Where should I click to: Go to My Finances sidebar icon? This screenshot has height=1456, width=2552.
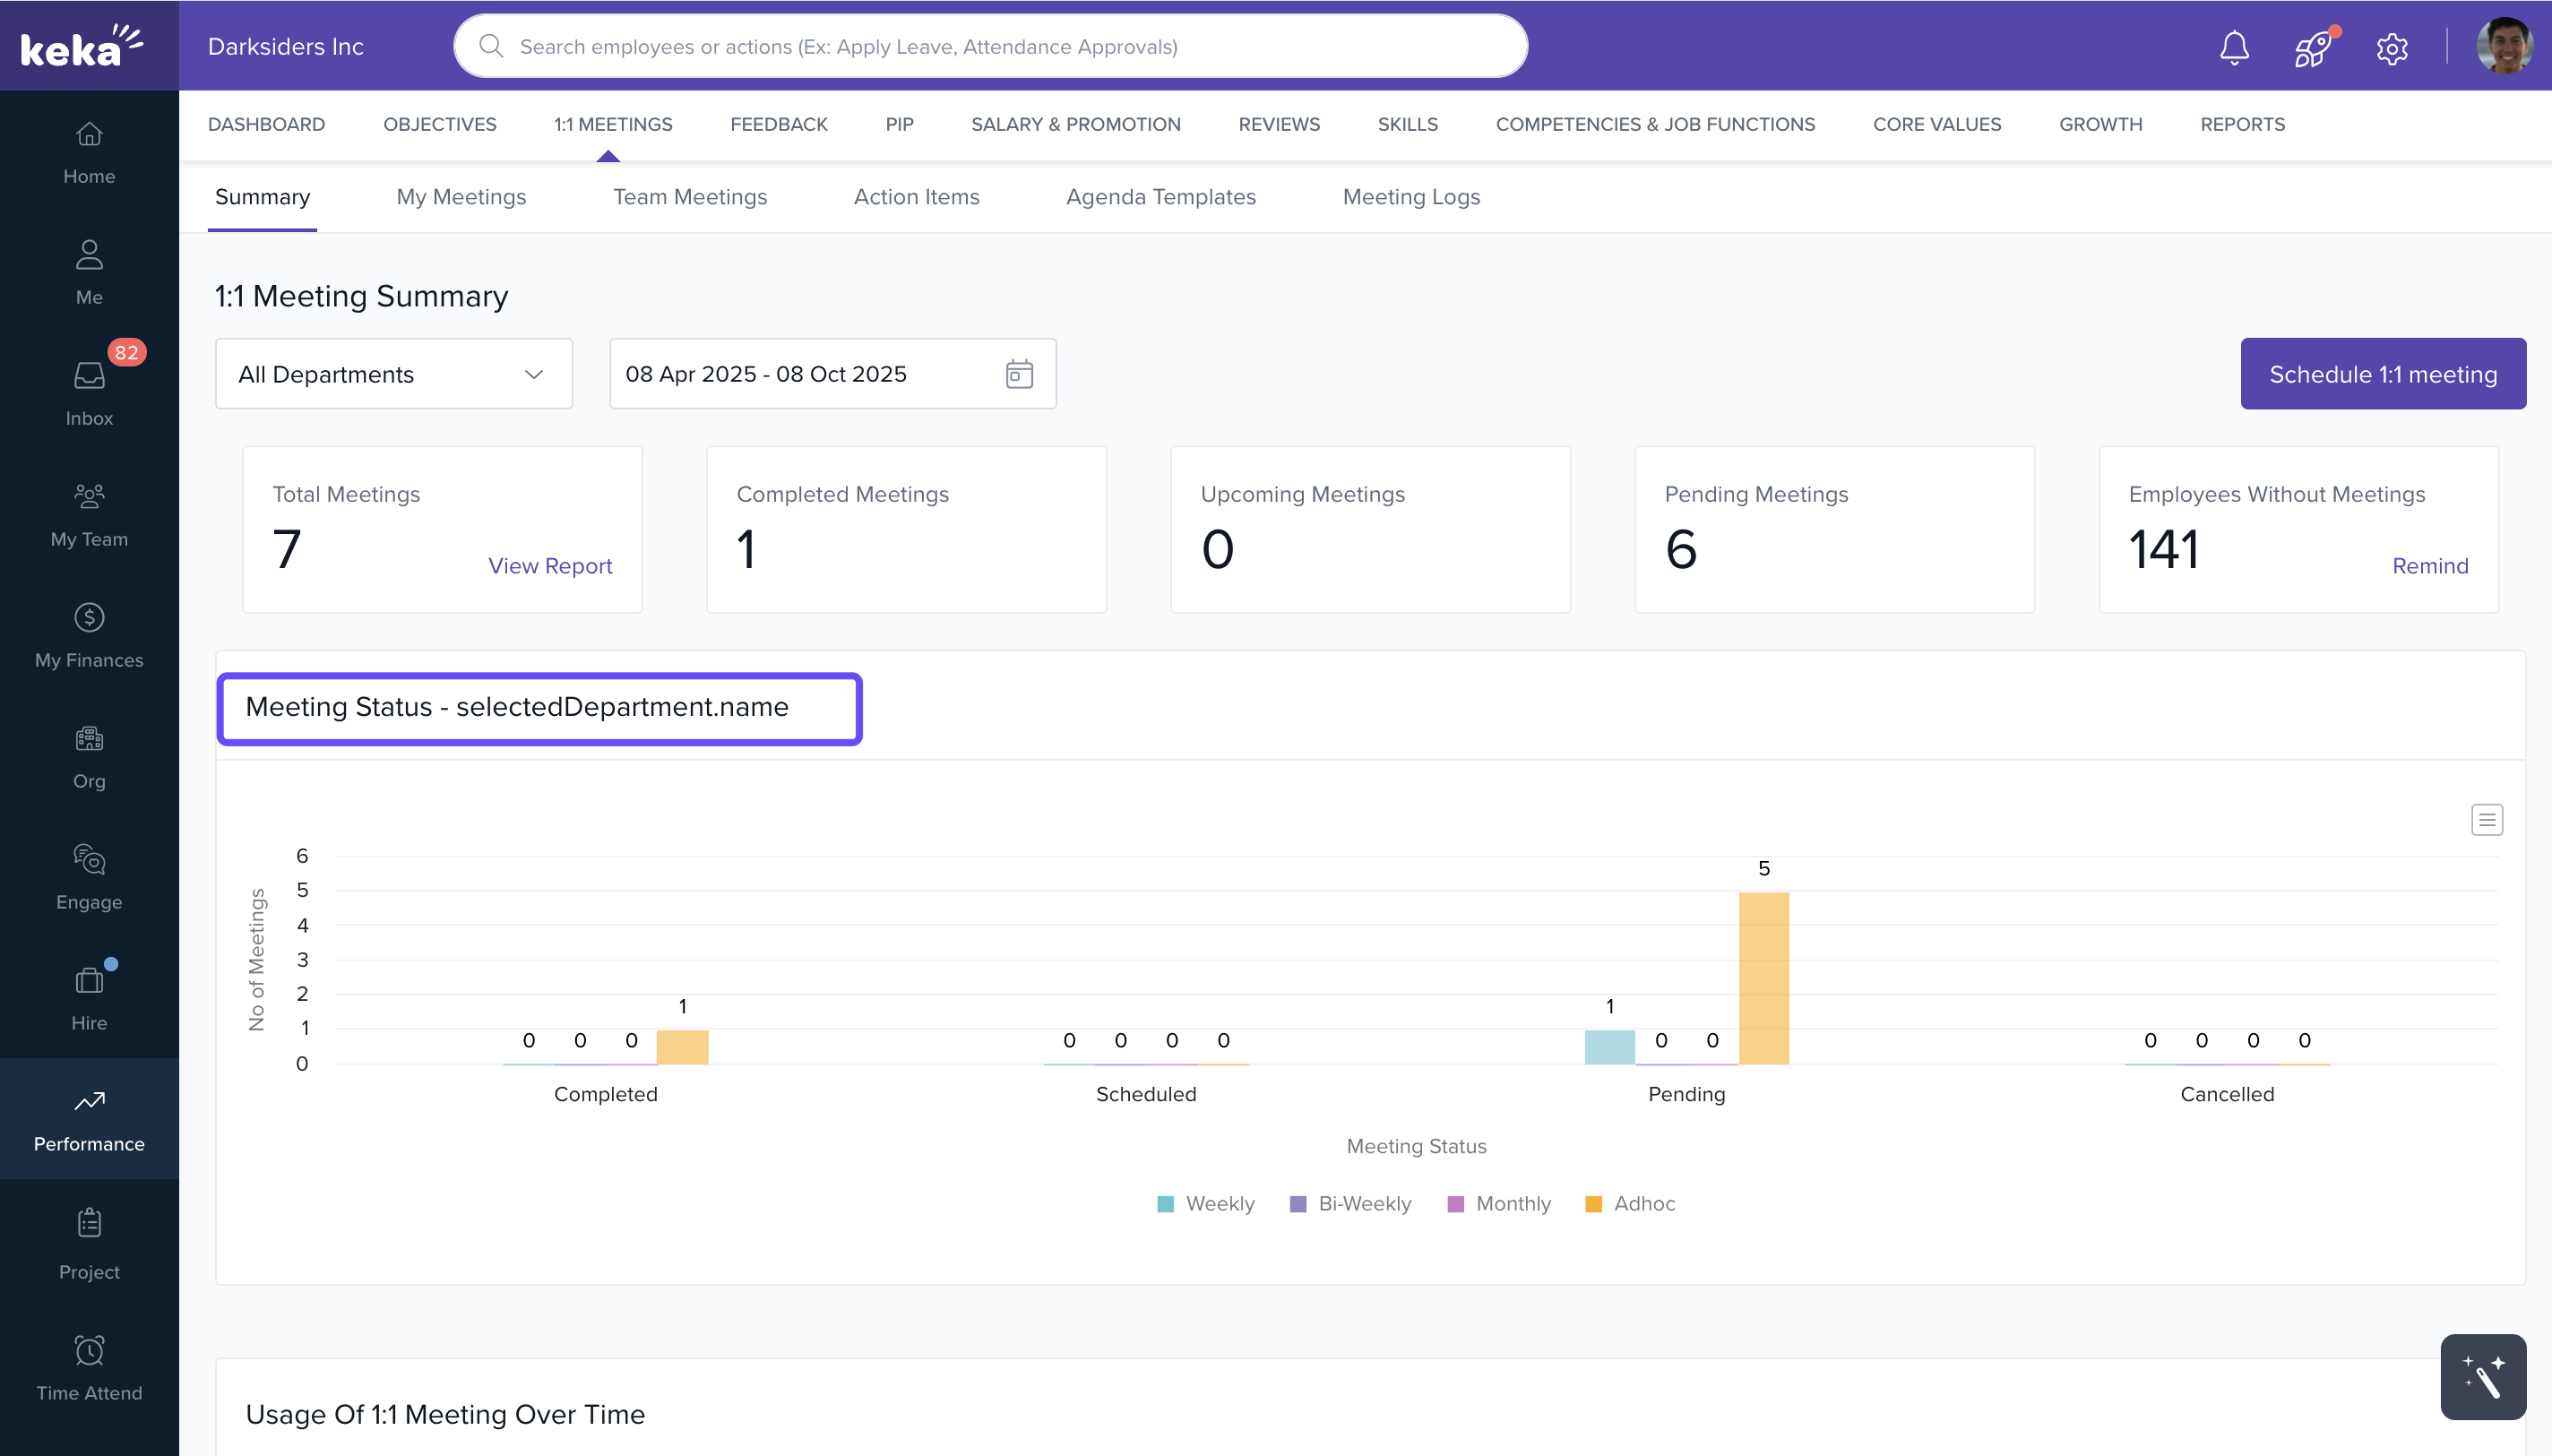coord(89,634)
